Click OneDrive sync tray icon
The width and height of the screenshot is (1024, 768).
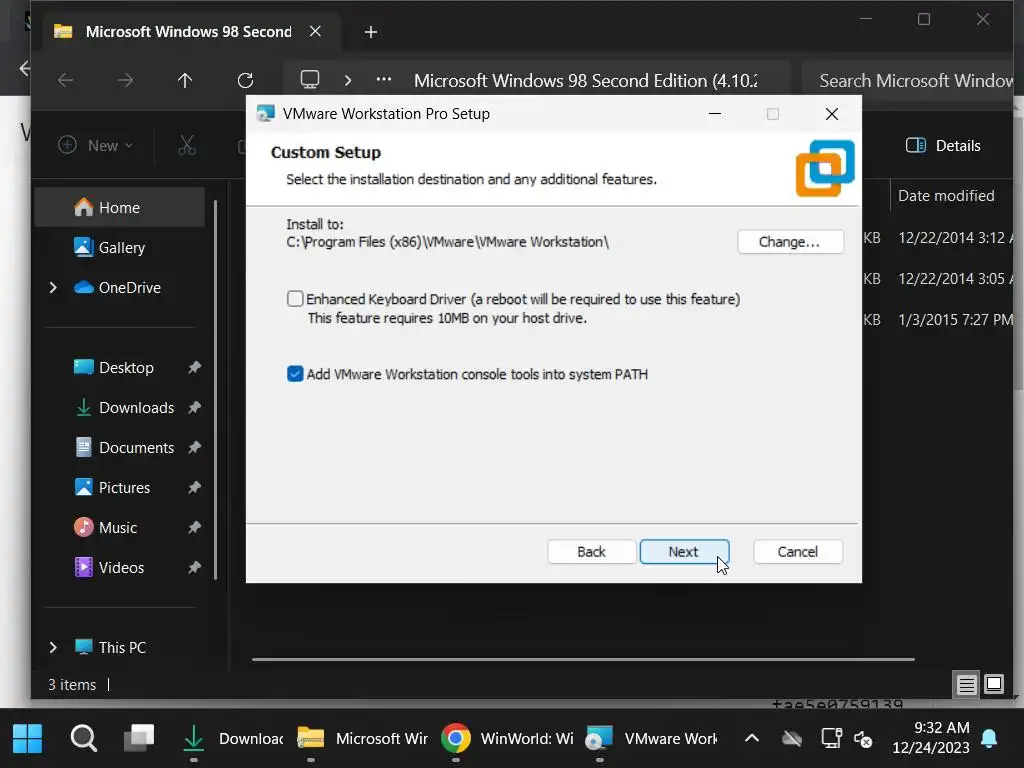(x=792, y=739)
